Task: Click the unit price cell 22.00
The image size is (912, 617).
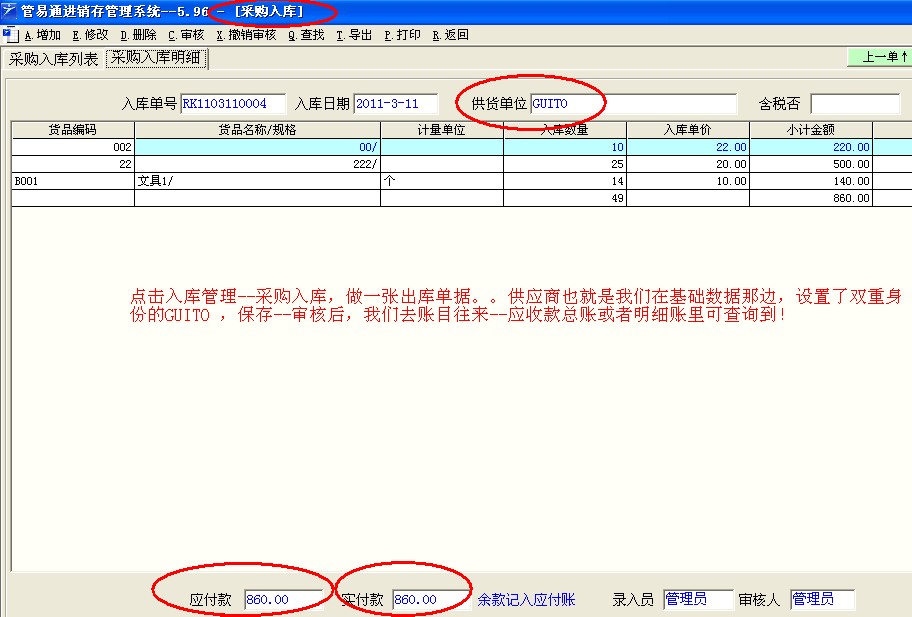Action: (x=688, y=147)
